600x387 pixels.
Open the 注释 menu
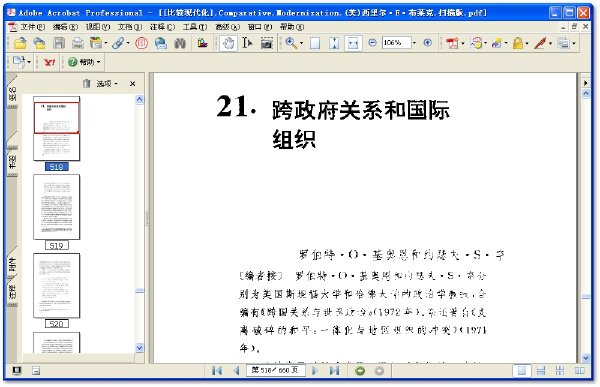[x=162, y=27]
